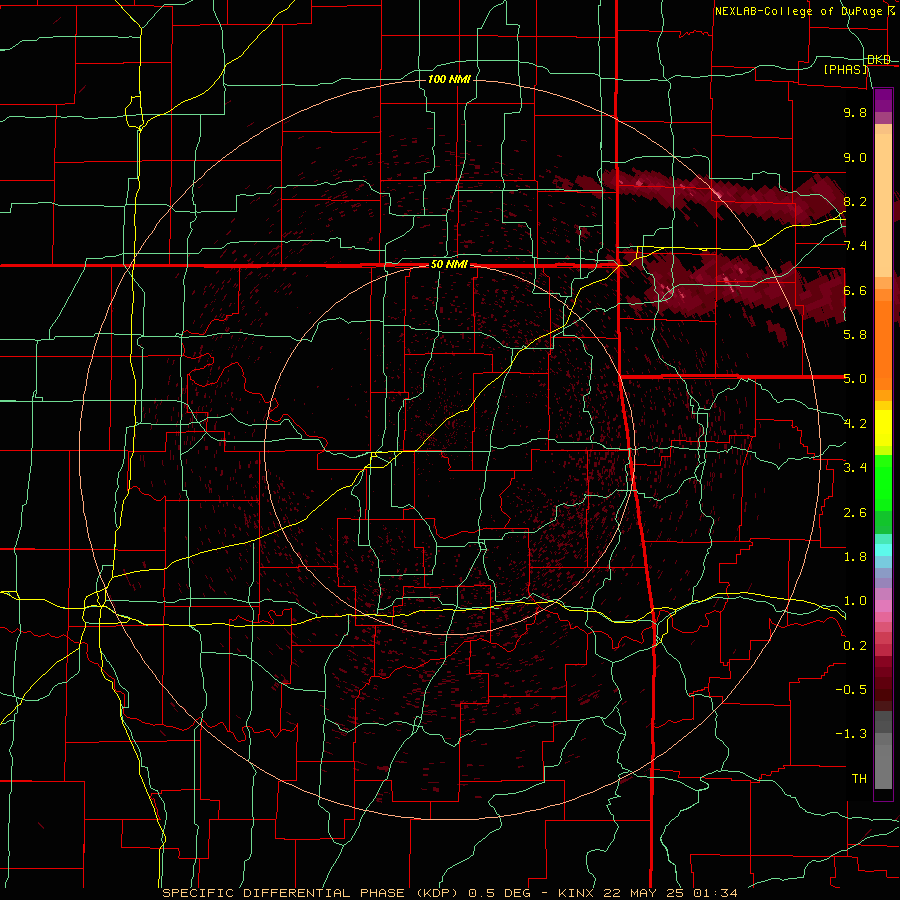Click the 1.0 value on color scale
Screen dimensions: 900x900
click(855, 601)
